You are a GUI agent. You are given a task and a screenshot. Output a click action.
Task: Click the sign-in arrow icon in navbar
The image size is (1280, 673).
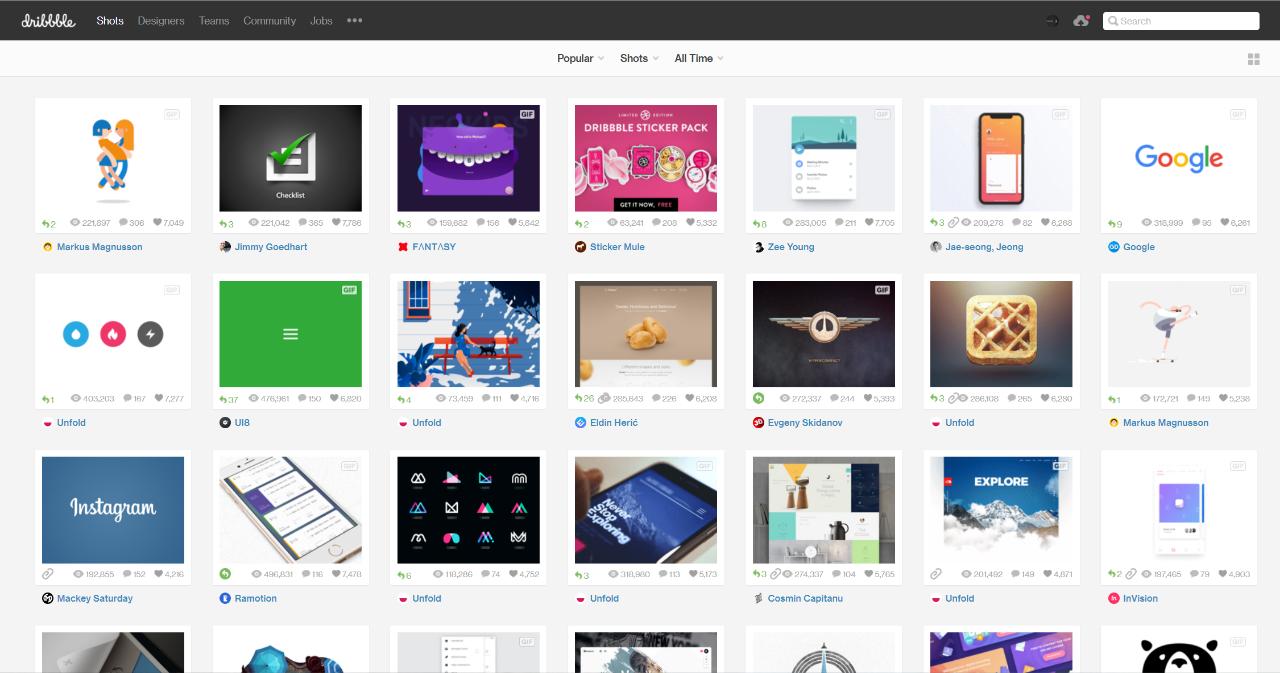click(x=1052, y=21)
